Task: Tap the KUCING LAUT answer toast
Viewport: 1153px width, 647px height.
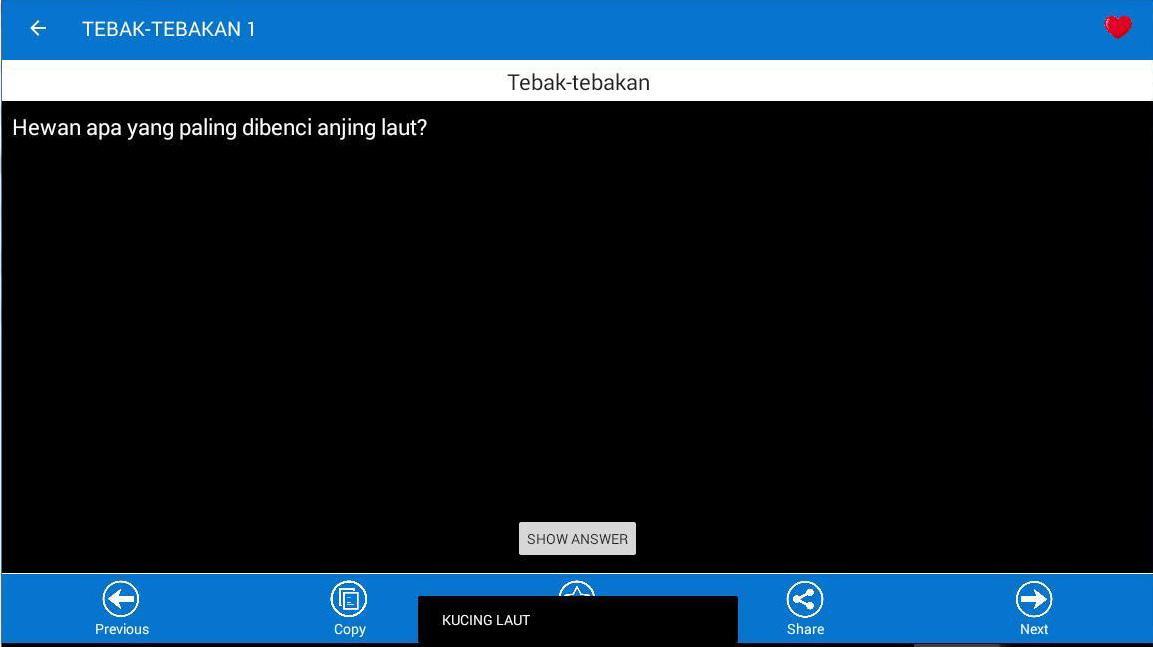Action: [577, 621]
